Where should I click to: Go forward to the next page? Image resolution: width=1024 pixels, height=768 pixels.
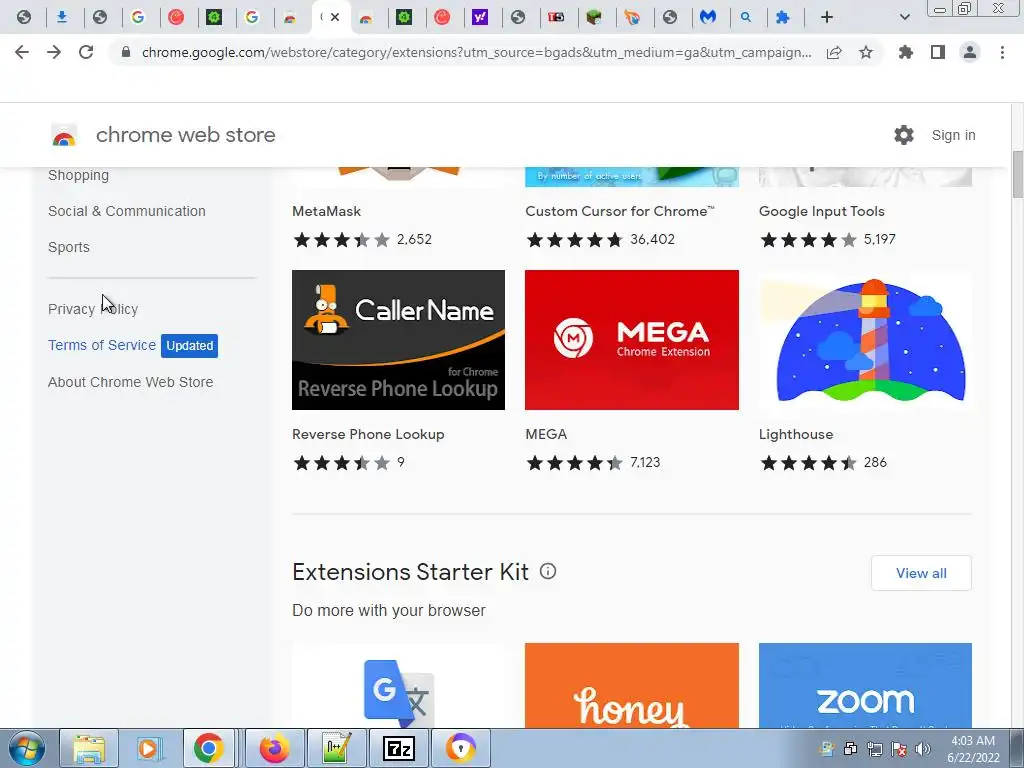pyautogui.click(x=54, y=52)
